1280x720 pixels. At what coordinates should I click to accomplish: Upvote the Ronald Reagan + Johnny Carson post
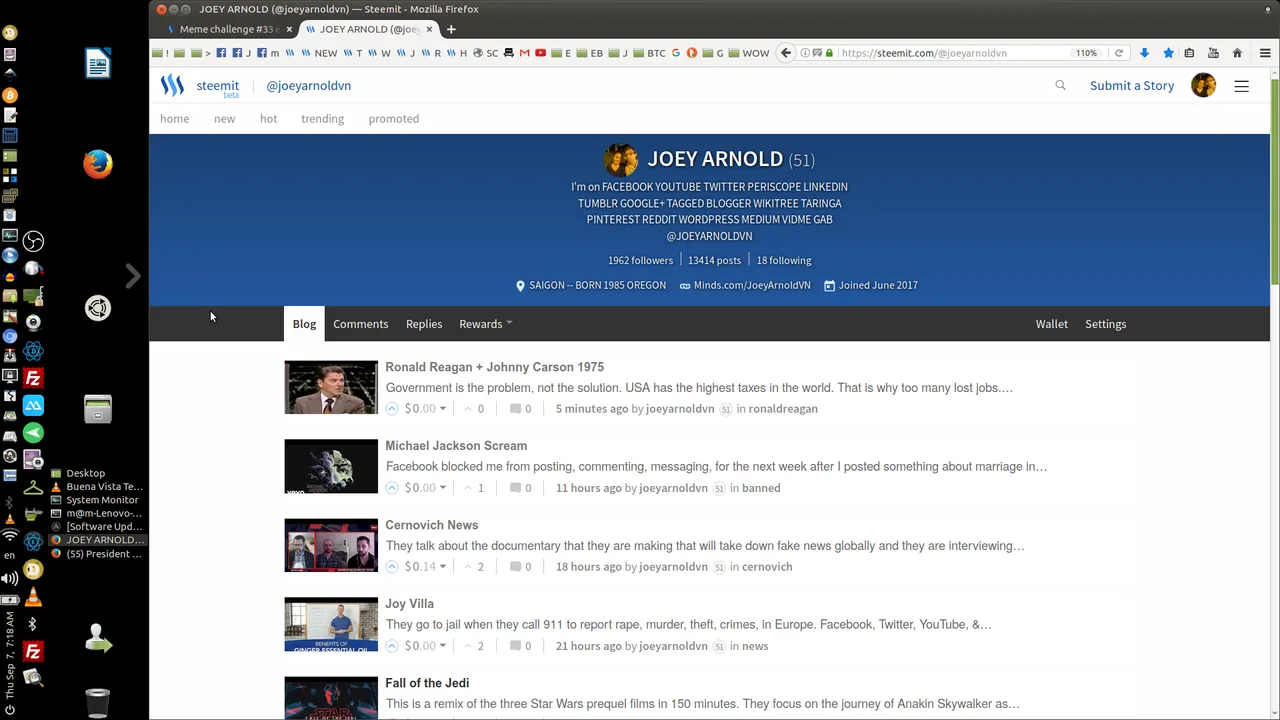[392, 408]
